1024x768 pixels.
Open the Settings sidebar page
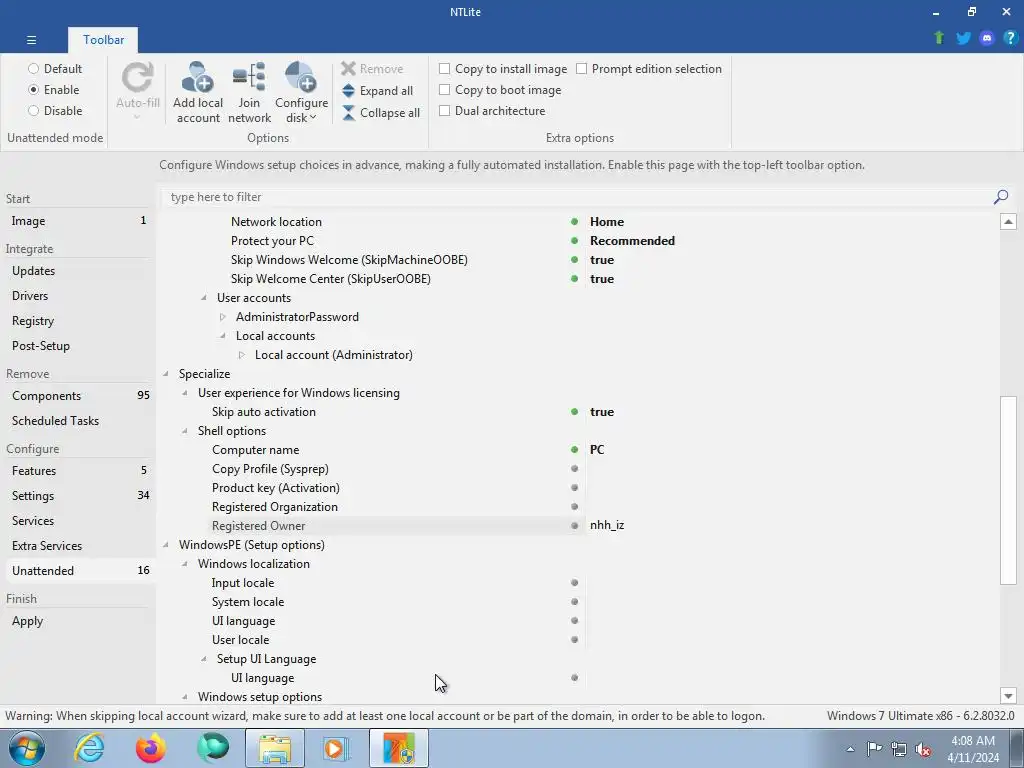pyautogui.click(x=78, y=496)
